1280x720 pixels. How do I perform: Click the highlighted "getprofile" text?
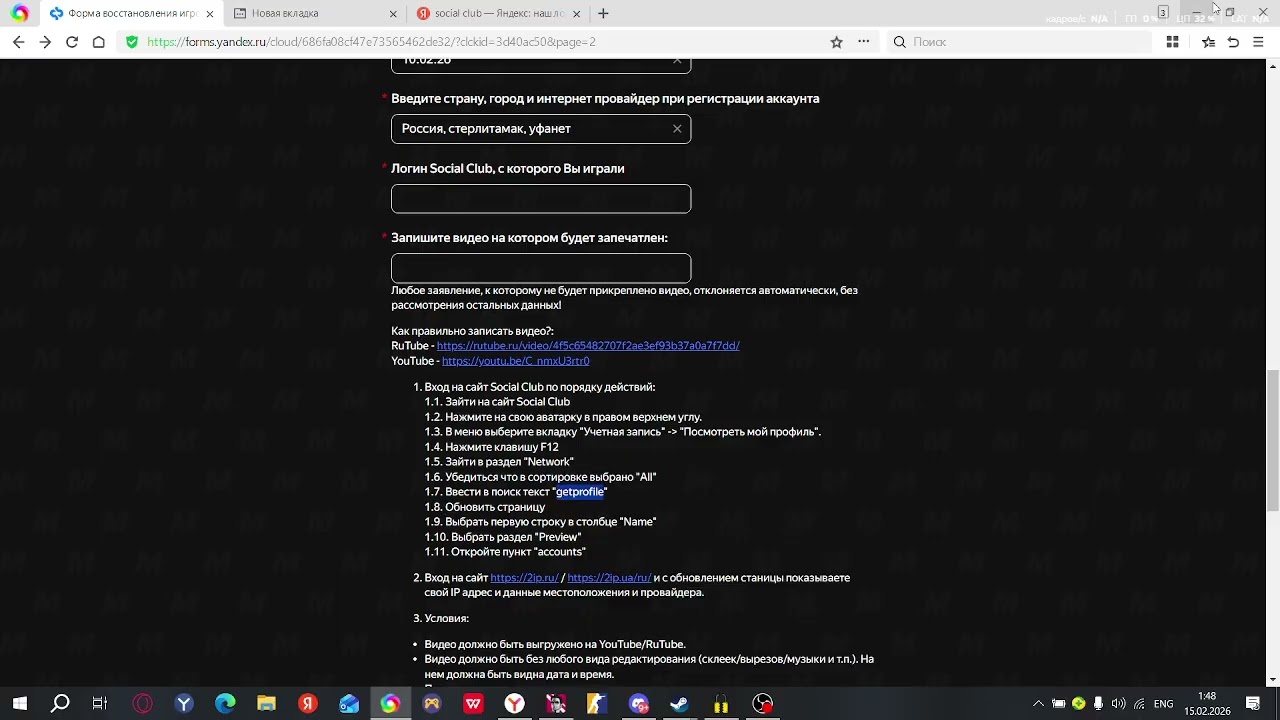pos(580,492)
